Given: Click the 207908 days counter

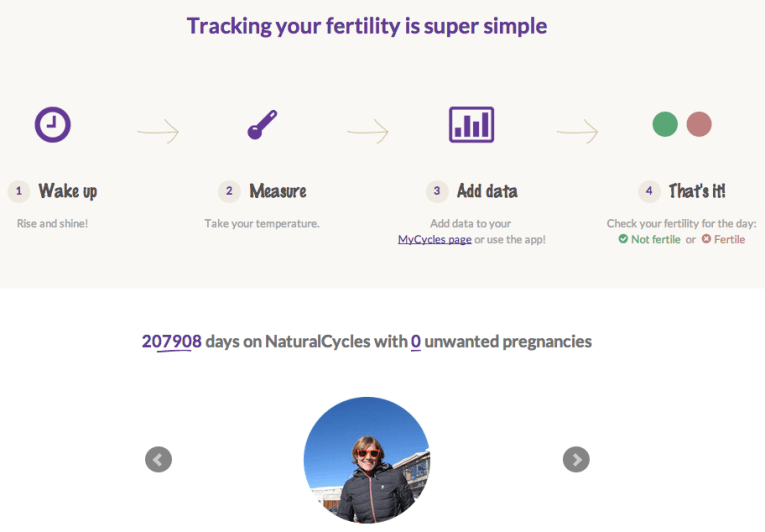Looking at the screenshot, I should (172, 341).
